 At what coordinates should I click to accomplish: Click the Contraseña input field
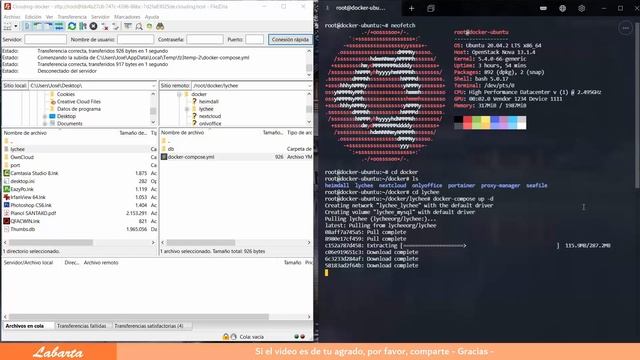pos(205,40)
